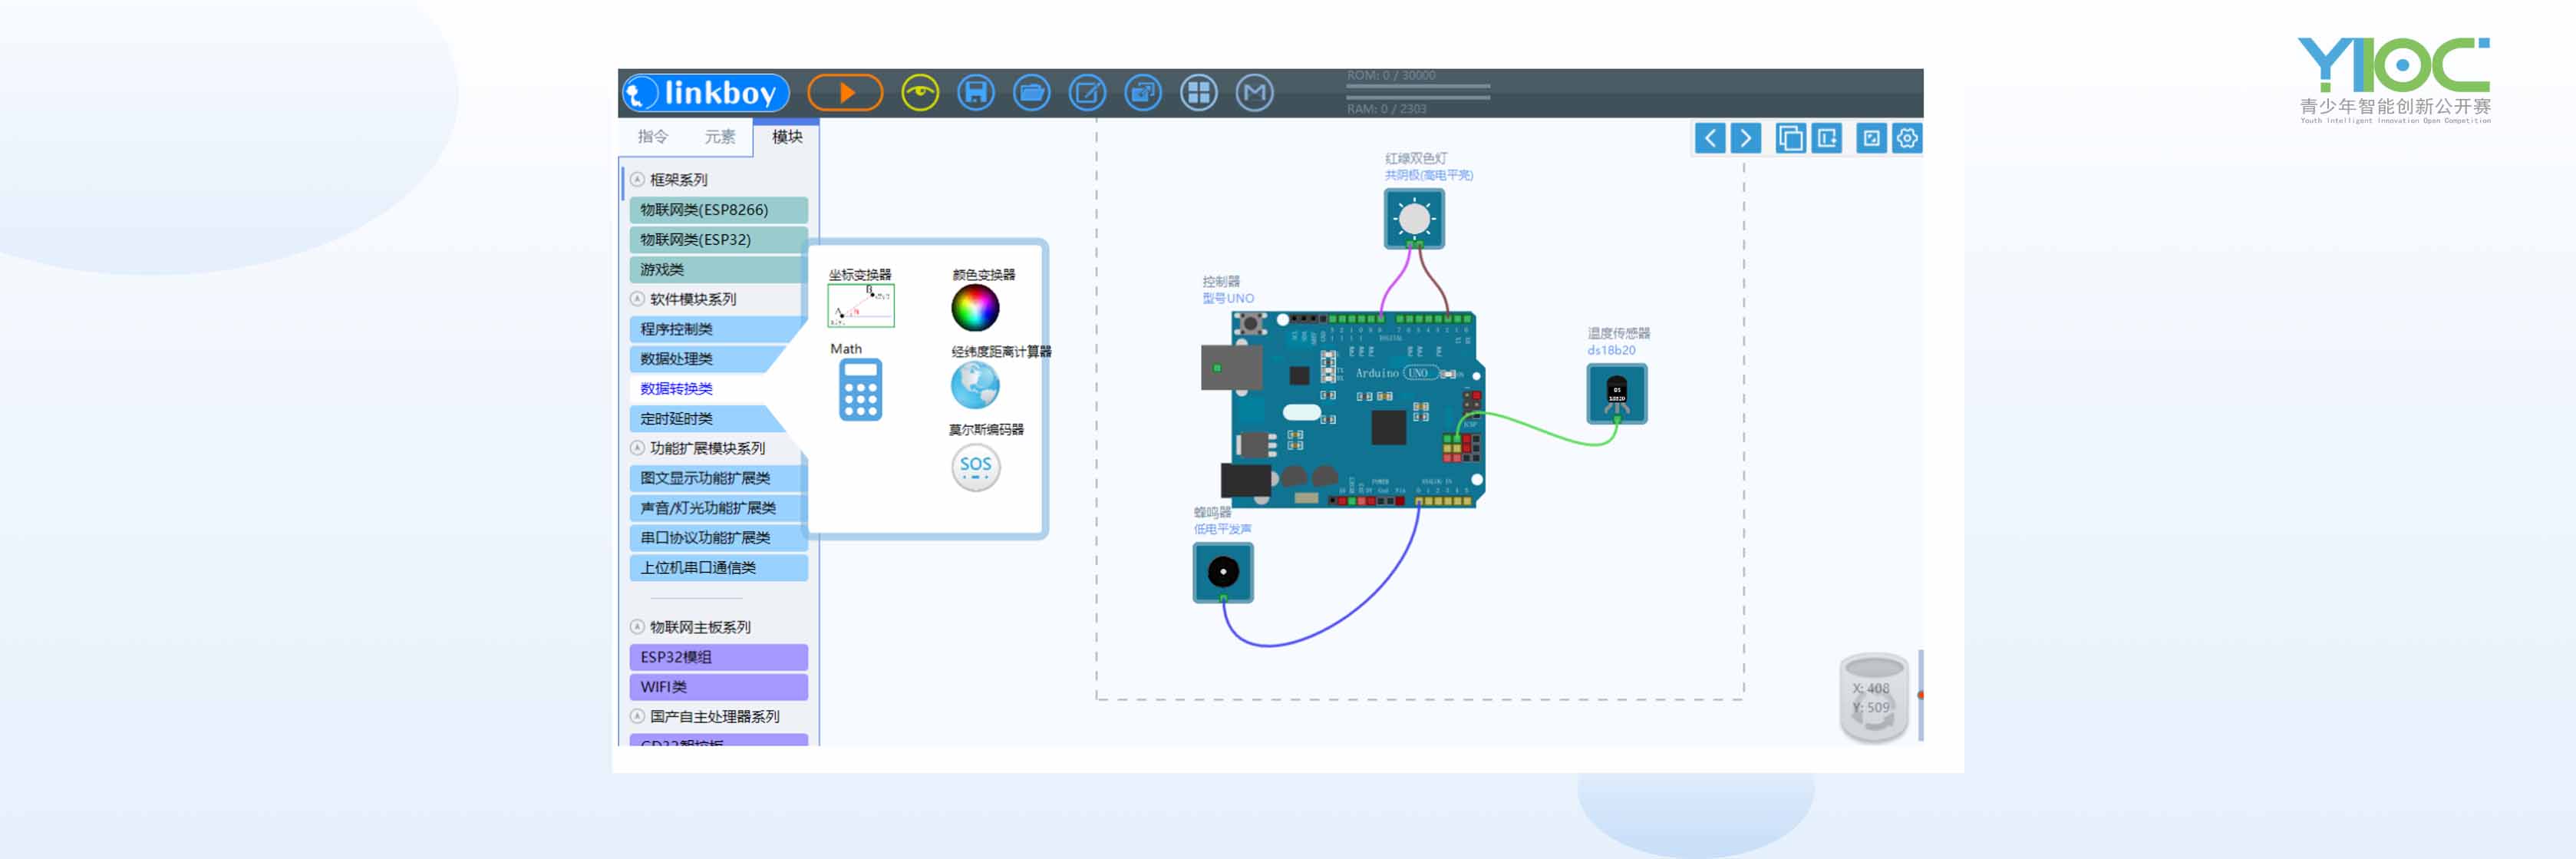The width and height of the screenshot is (2576, 859).
Task: Click the orange play run button
Action: tap(845, 93)
